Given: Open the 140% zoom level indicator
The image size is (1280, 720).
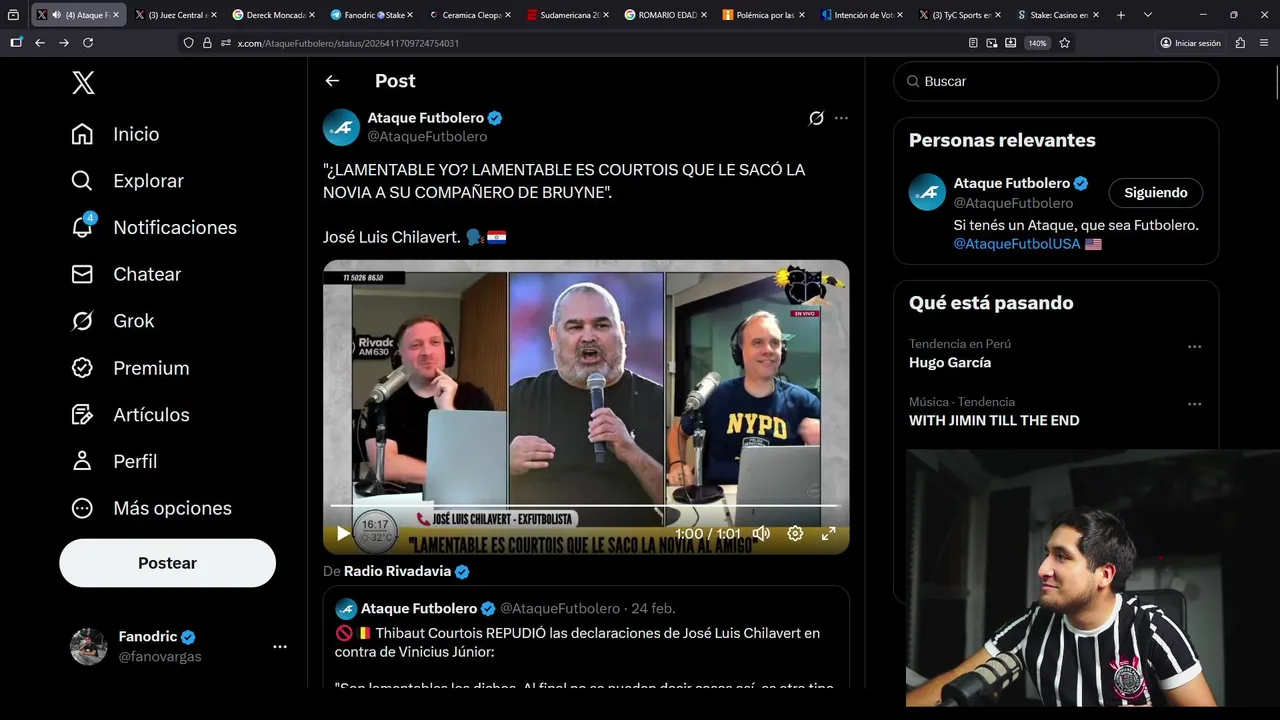Looking at the screenshot, I should point(1037,43).
